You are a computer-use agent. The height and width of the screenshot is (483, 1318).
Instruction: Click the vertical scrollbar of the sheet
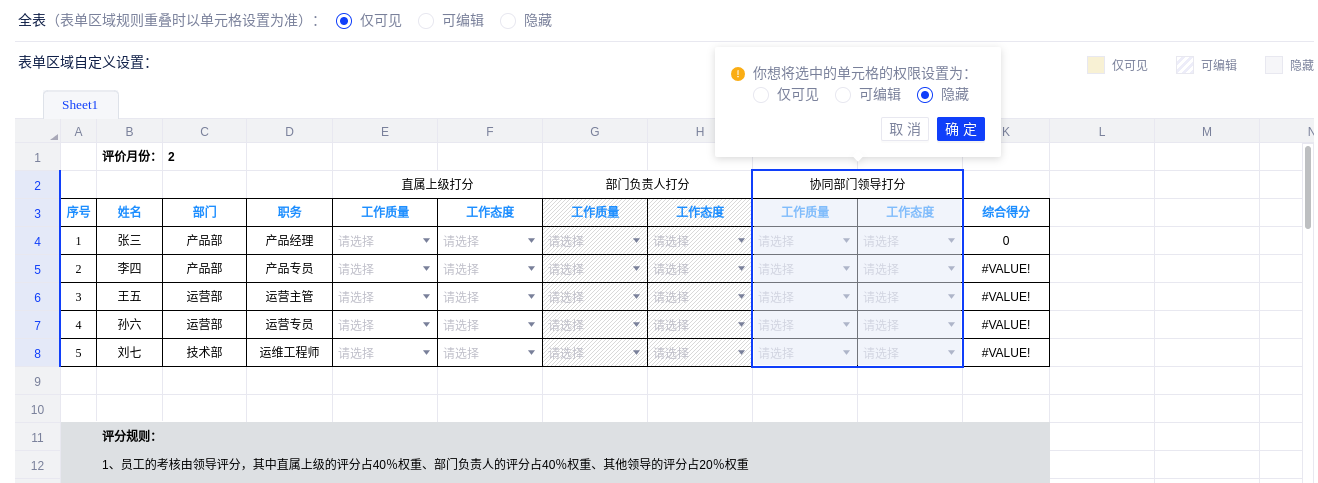tap(1307, 190)
